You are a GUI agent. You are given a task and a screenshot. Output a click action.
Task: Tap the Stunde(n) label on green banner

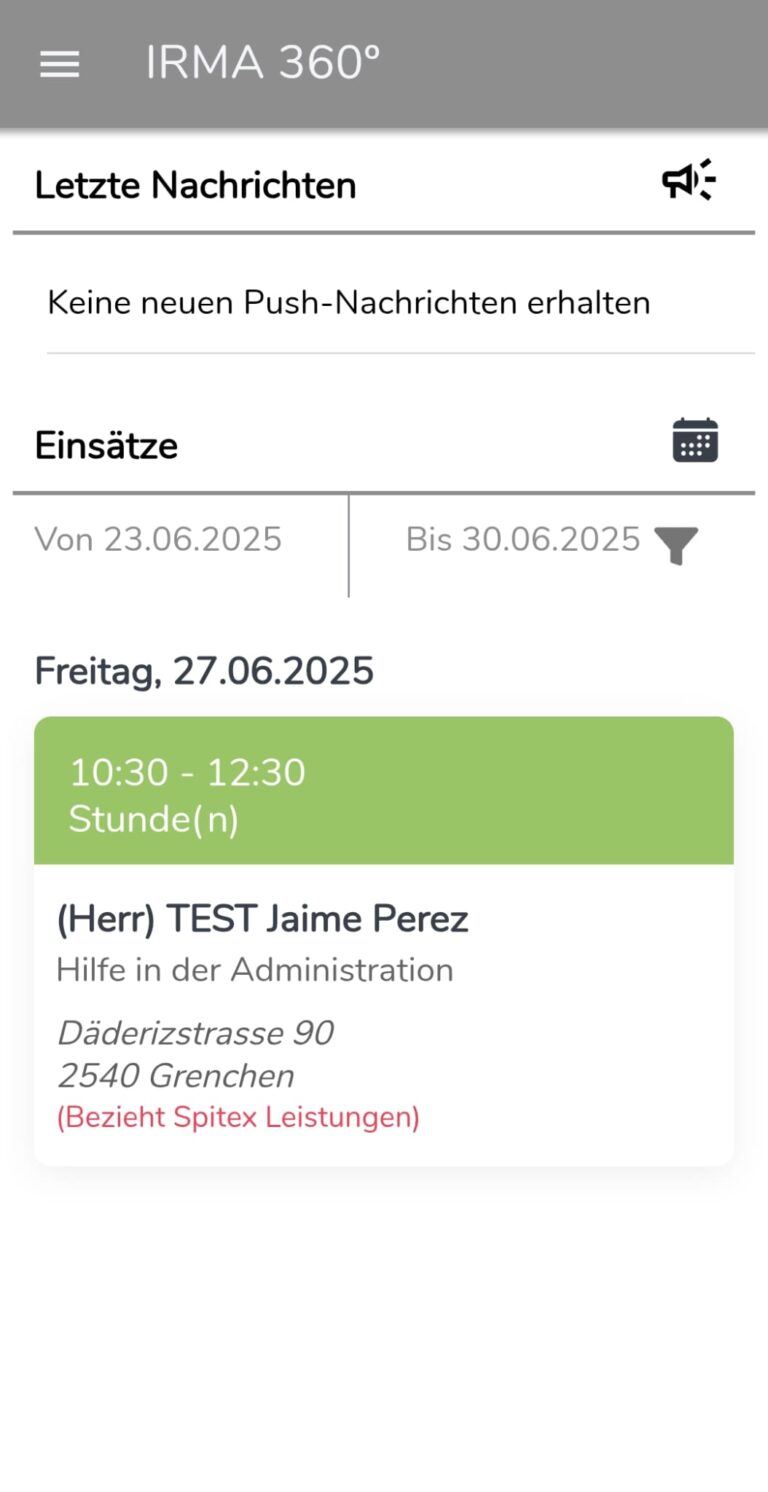(x=153, y=820)
